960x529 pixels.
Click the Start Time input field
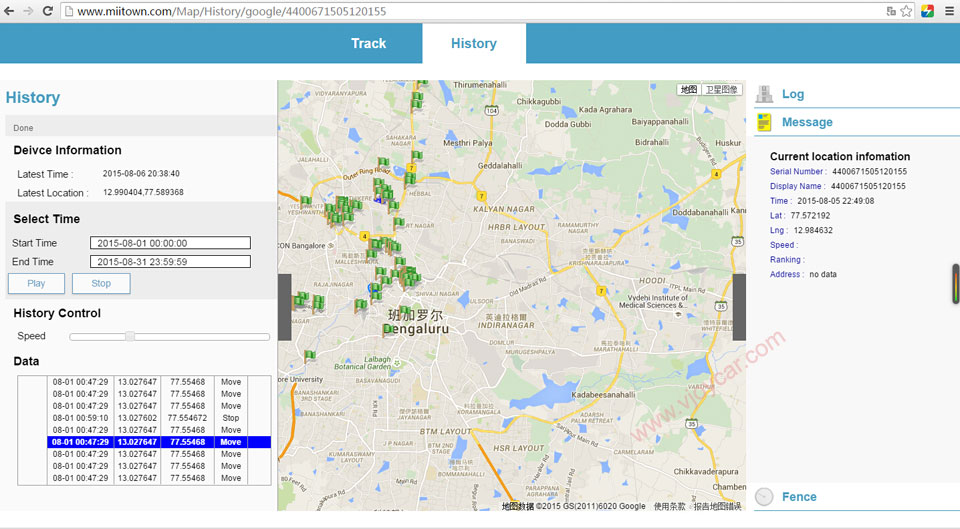coord(170,243)
